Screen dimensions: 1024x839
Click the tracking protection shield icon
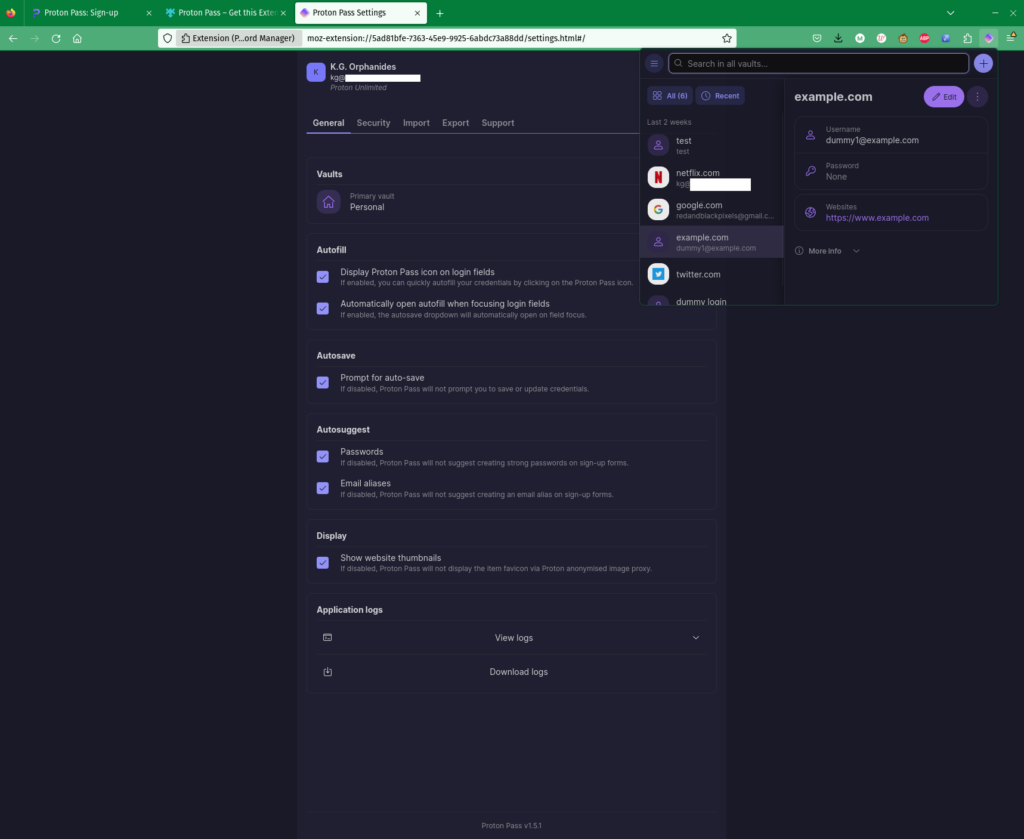(x=168, y=39)
